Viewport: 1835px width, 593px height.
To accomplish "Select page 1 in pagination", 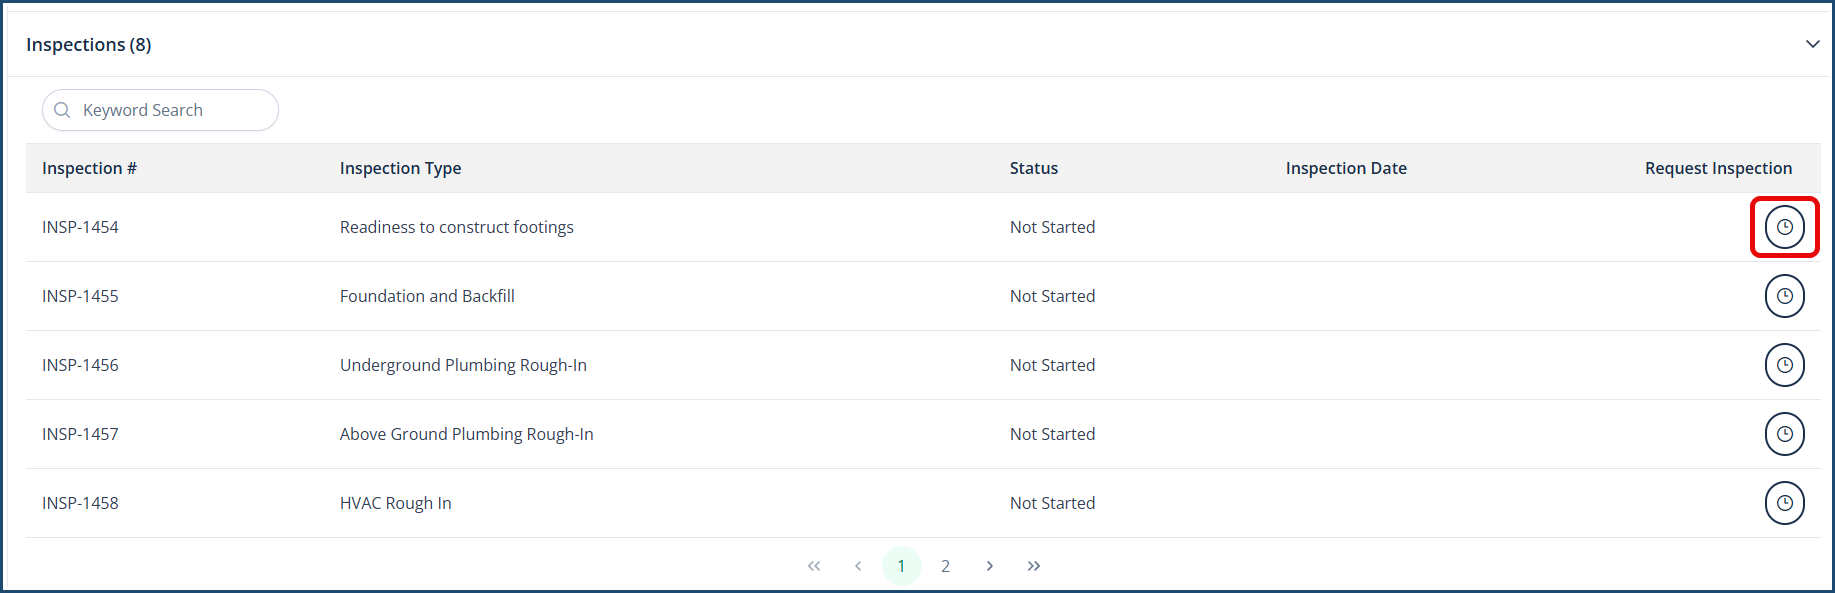I will [901, 566].
